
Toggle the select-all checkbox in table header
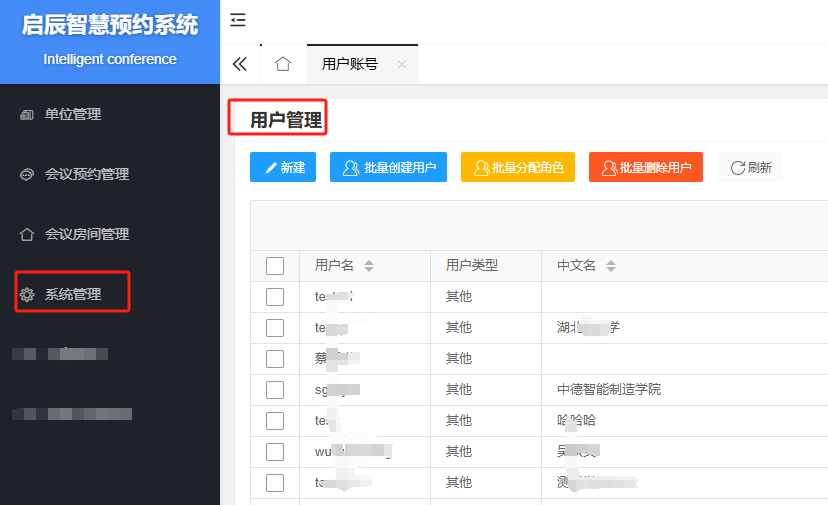pyautogui.click(x=275, y=266)
